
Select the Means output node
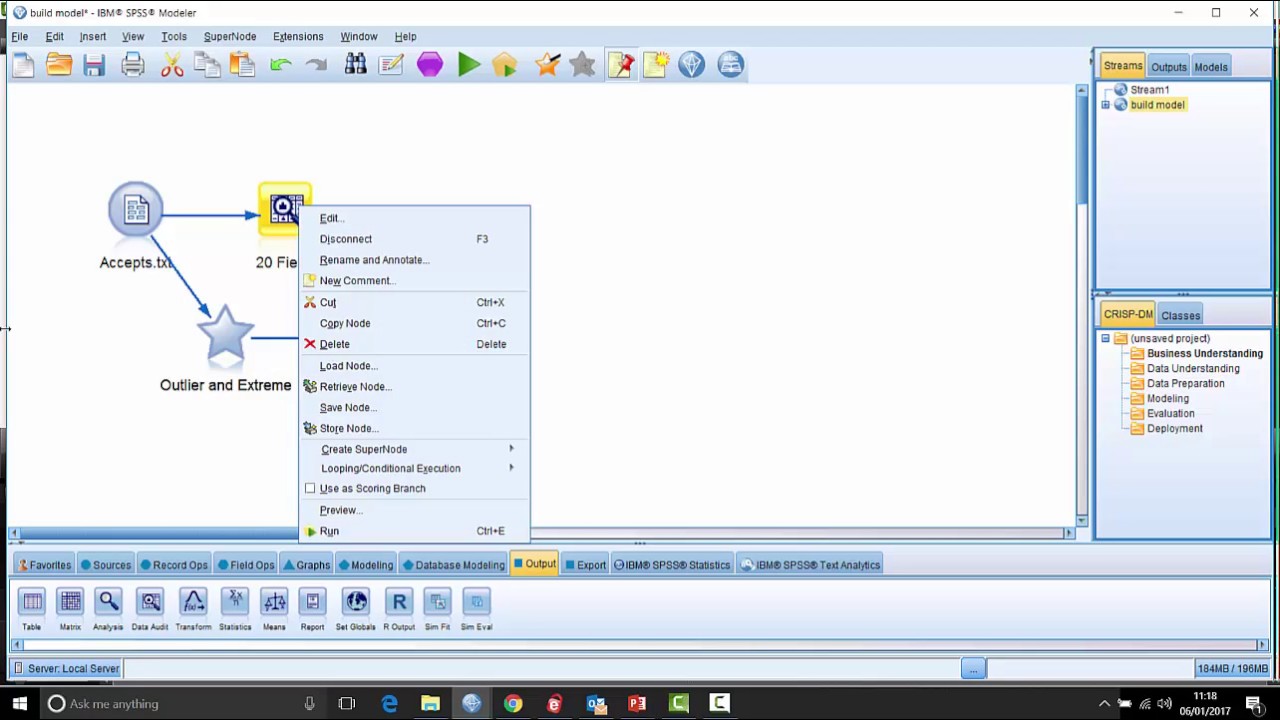pyautogui.click(x=274, y=609)
